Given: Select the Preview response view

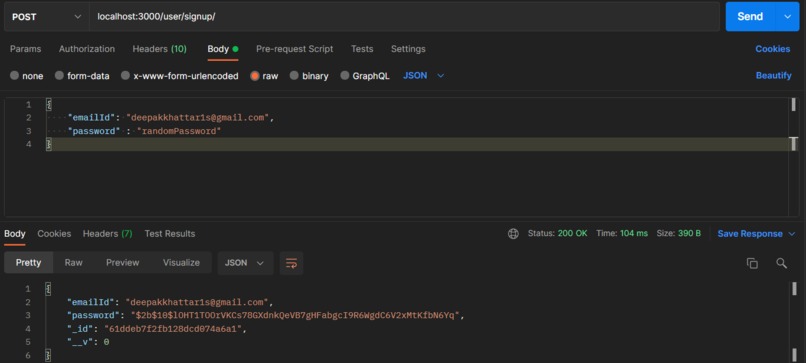Looking at the screenshot, I should [x=122, y=263].
